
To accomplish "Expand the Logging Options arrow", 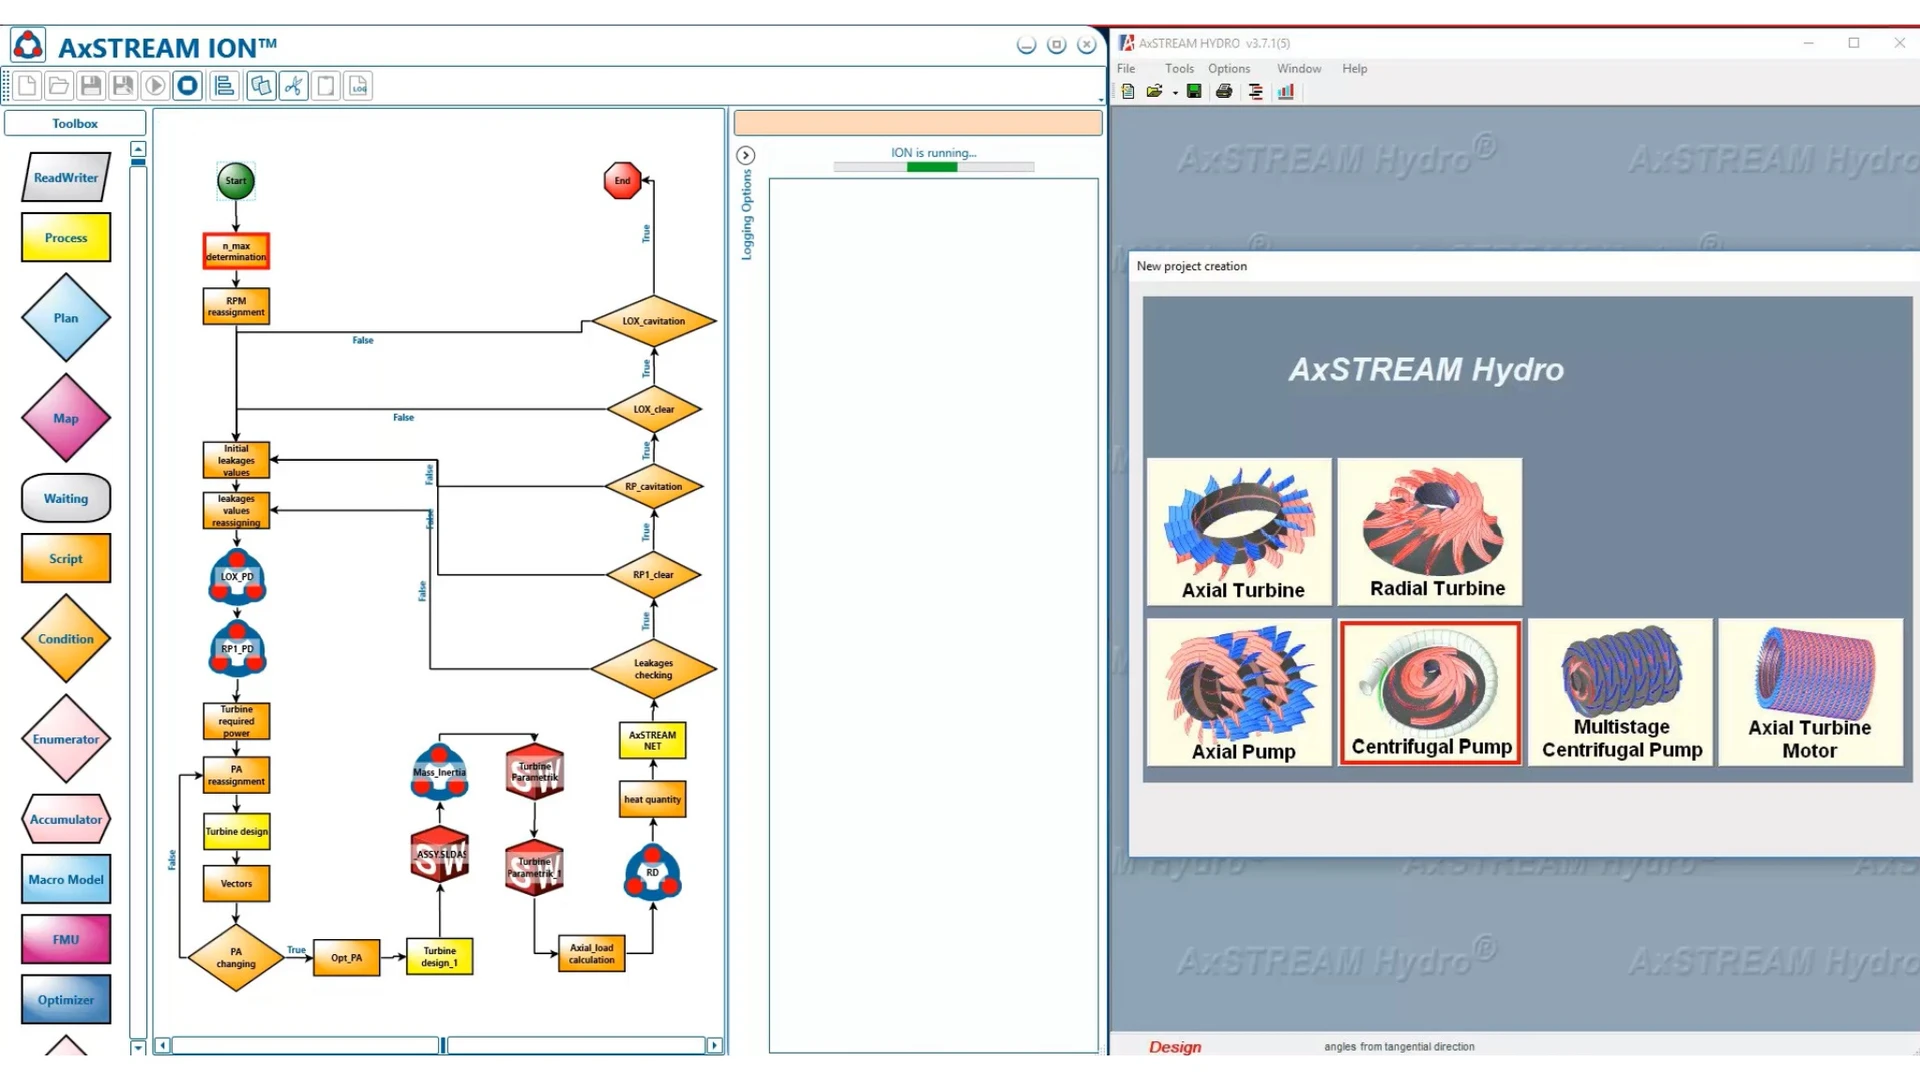I will [746, 155].
